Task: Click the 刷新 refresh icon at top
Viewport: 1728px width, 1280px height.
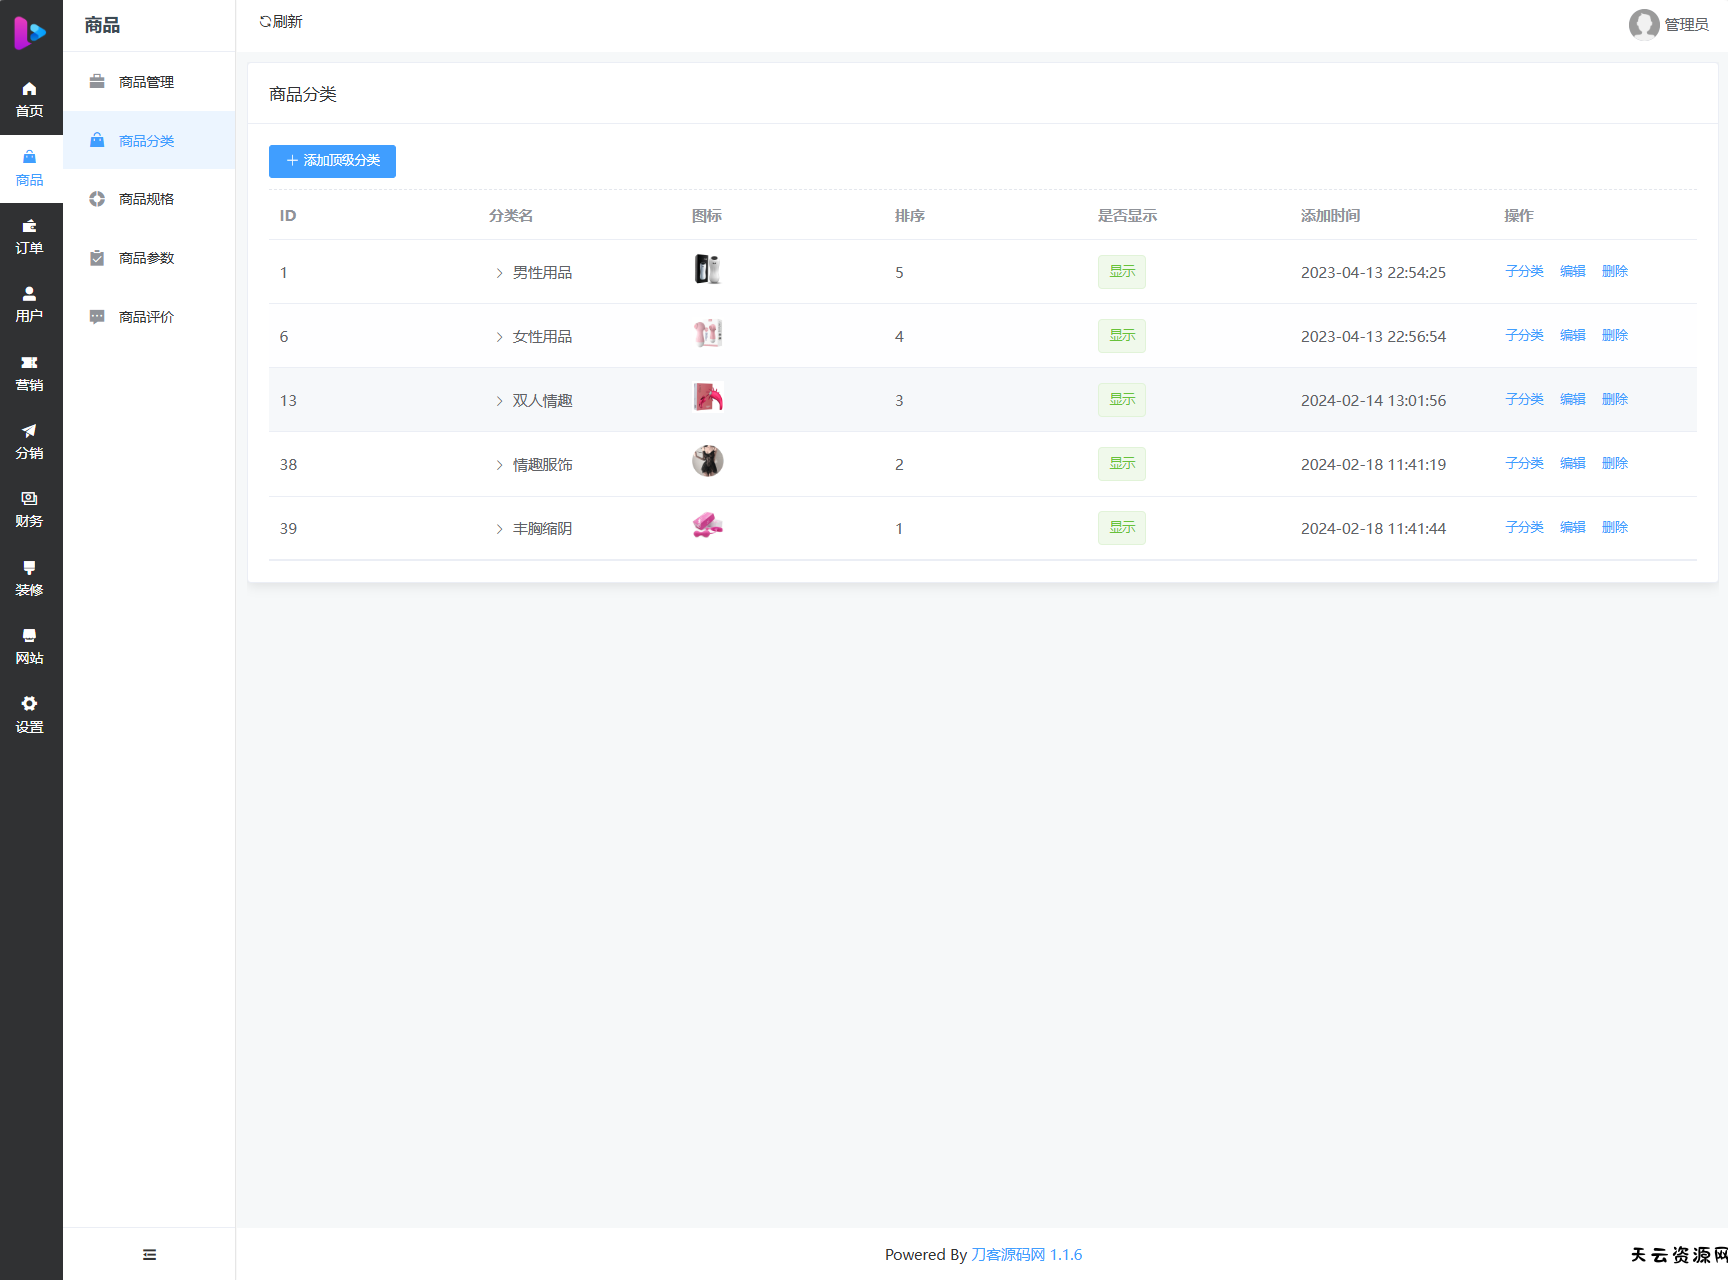Action: pos(265,22)
